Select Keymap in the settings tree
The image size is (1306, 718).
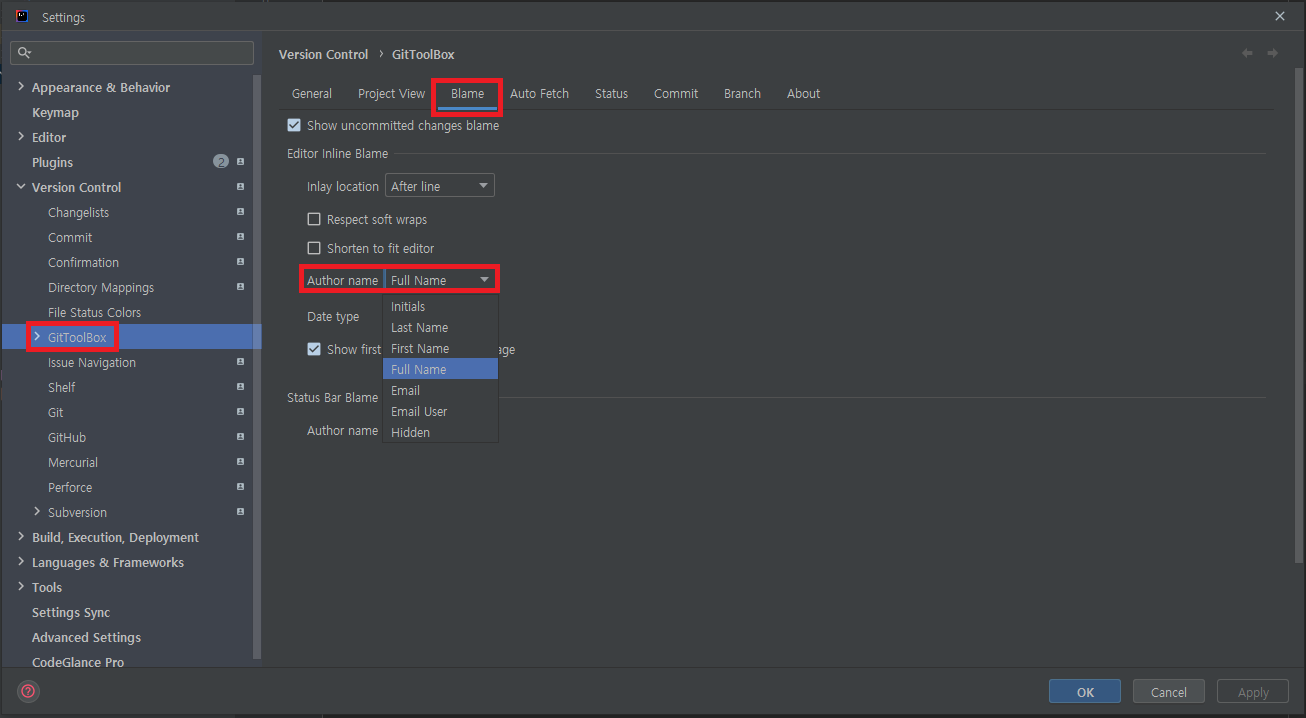pyautogui.click(x=55, y=112)
